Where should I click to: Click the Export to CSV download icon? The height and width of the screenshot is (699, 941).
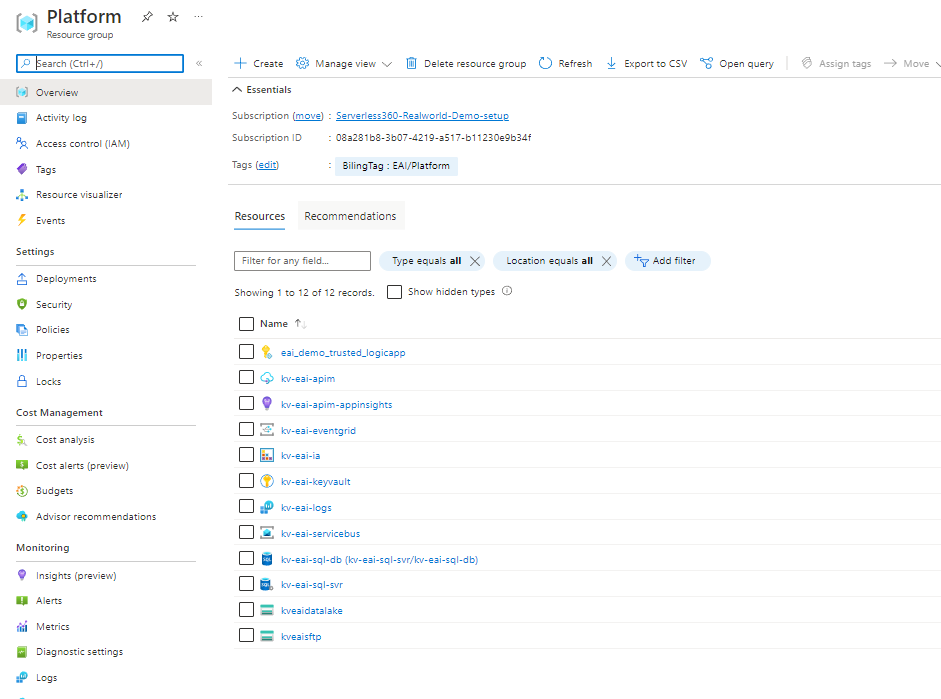611,63
